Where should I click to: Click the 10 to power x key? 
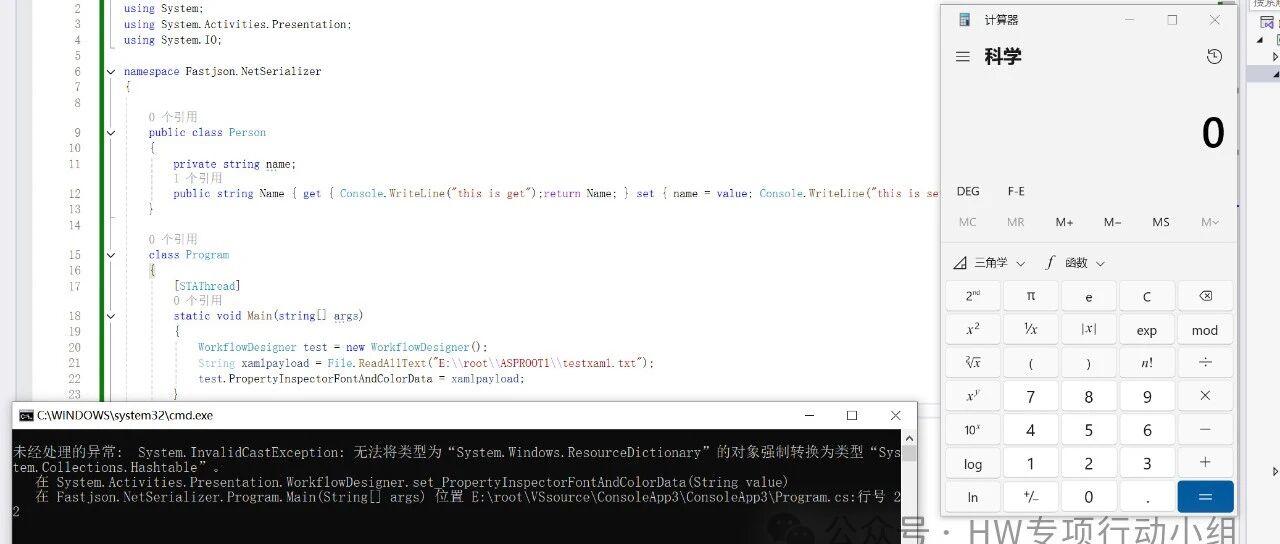973,430
